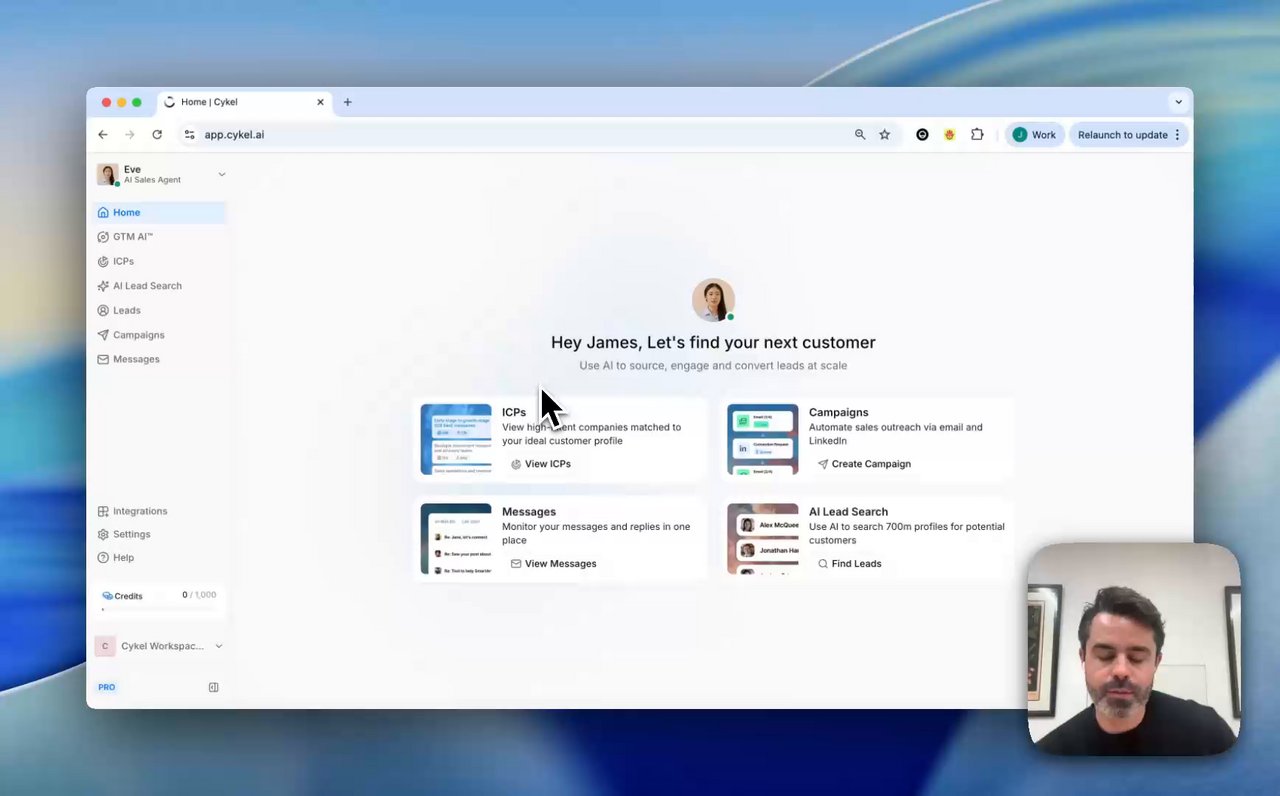The height and width of the screenshot is (796, 1280).
Task: Open the Extensions puzzle icon
Action: tap(977, 135)
